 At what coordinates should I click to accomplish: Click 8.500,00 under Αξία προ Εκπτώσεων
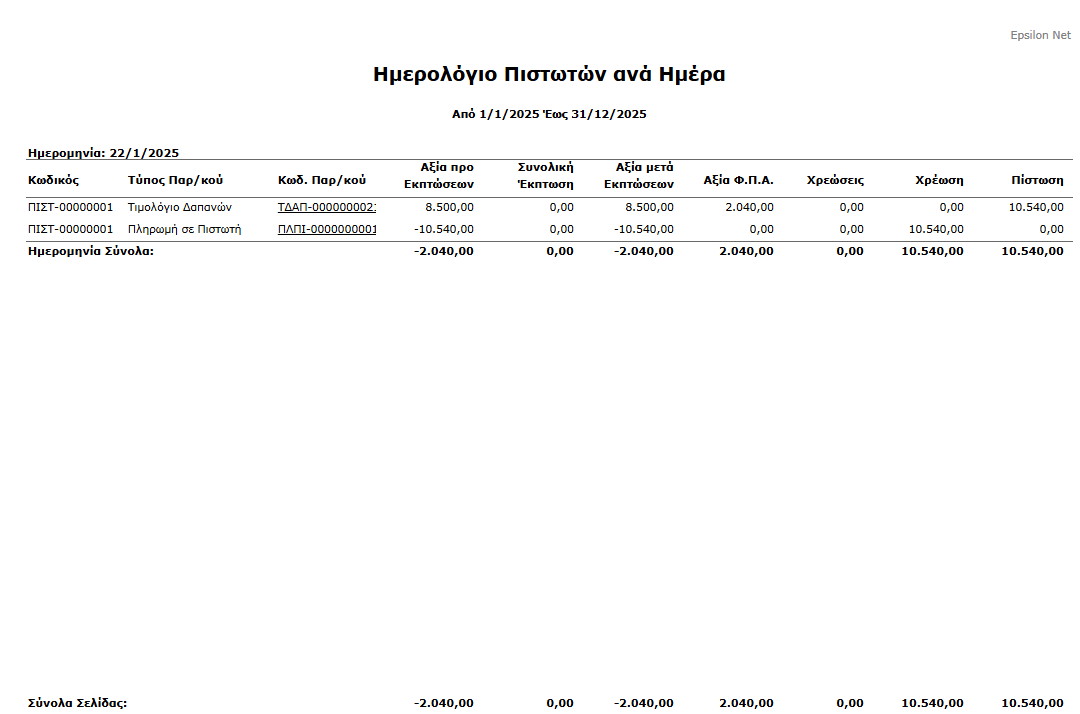(x=449, y=207)
